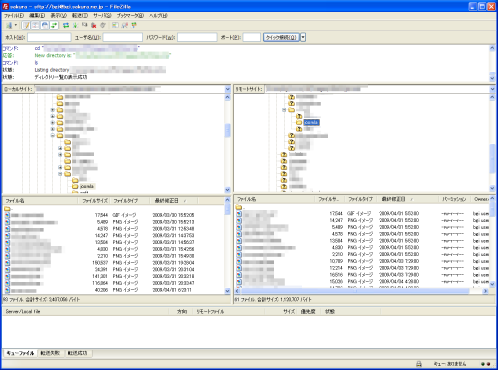Open the parent '..' folder in remote file list
Viewport: 498px width, 370px height.
click(240, 207)
